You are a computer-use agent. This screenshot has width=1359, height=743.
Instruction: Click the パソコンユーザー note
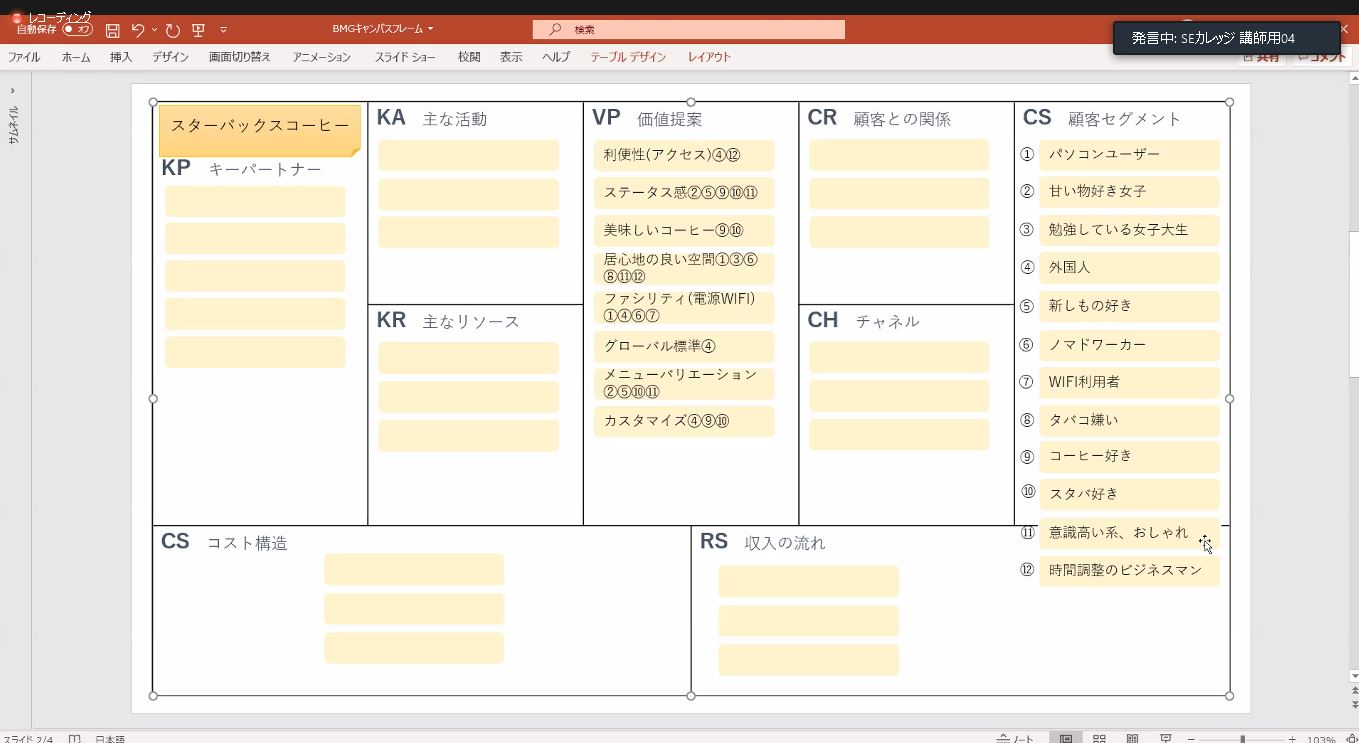[1129, 155]
